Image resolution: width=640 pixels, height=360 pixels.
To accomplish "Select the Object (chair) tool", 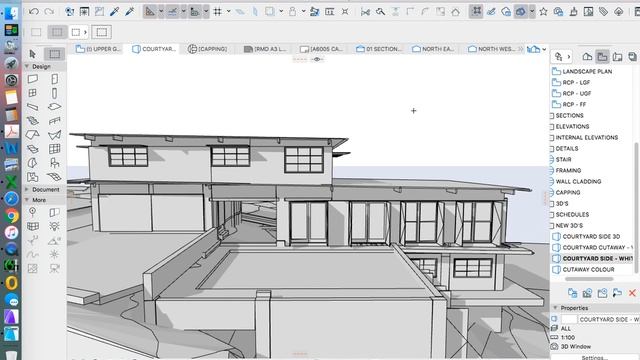I will click(54, 163).
